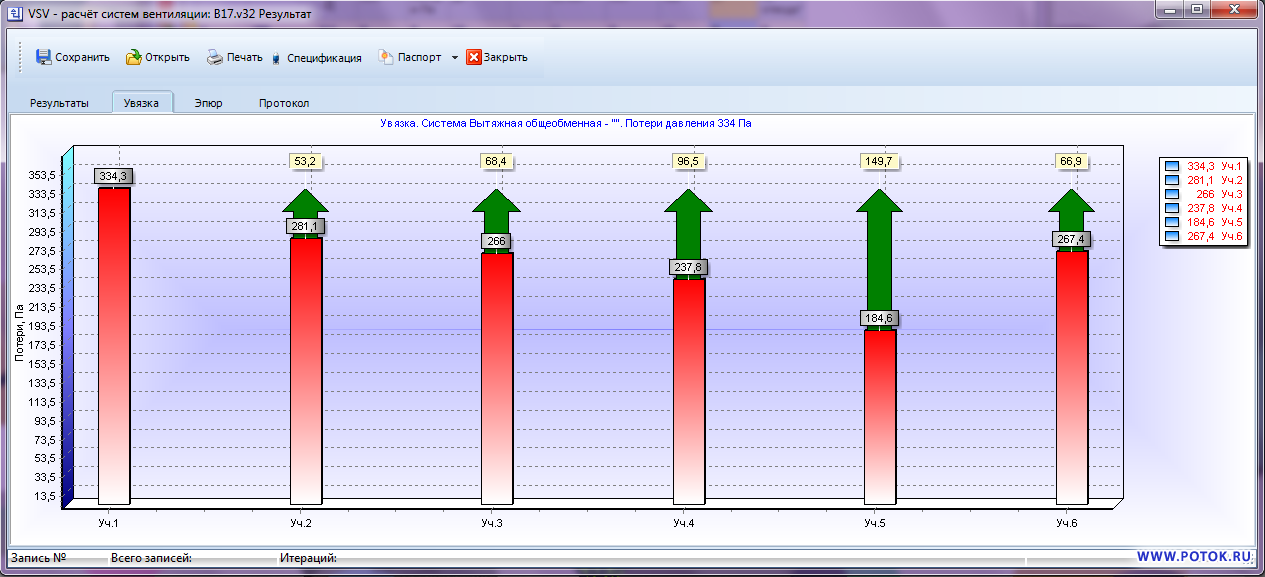Click the 149,7 value label above Уч.5
The image size is (1265, 577).
[x=879, y=161]
